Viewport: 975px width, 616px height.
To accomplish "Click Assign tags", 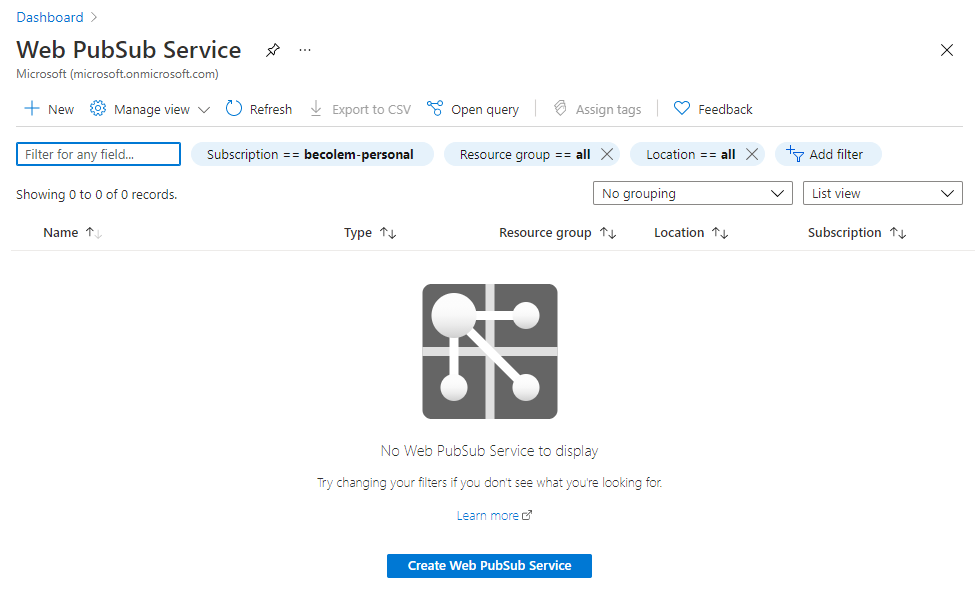I will 597,109.
